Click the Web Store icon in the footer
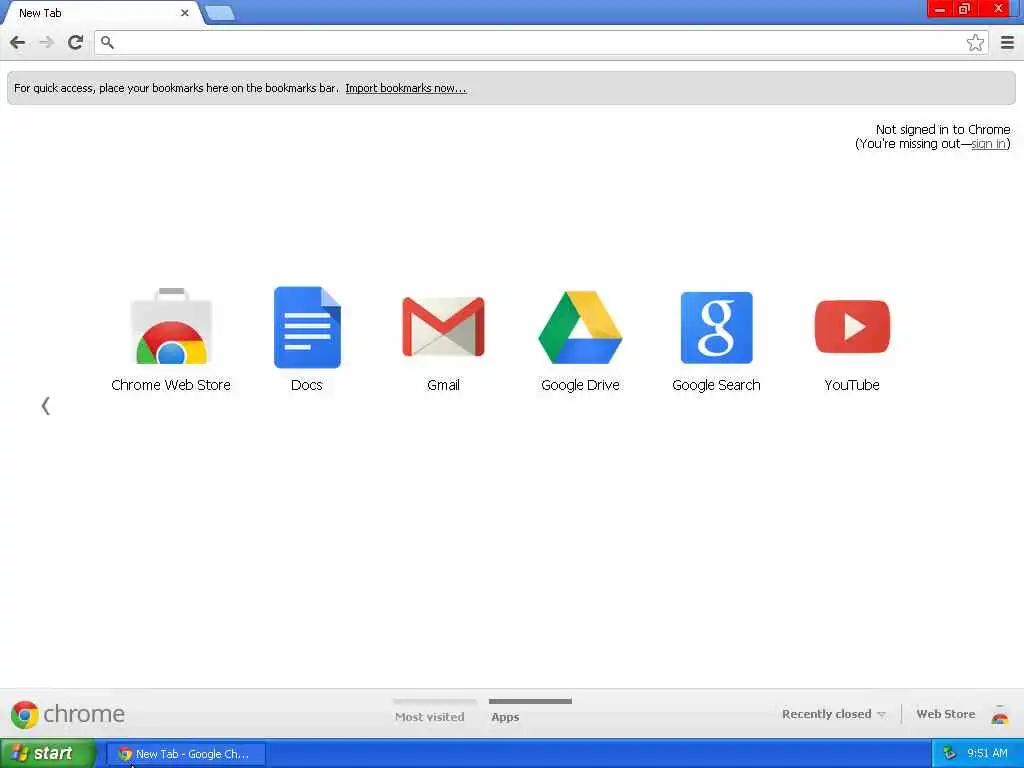 [999, 714]
